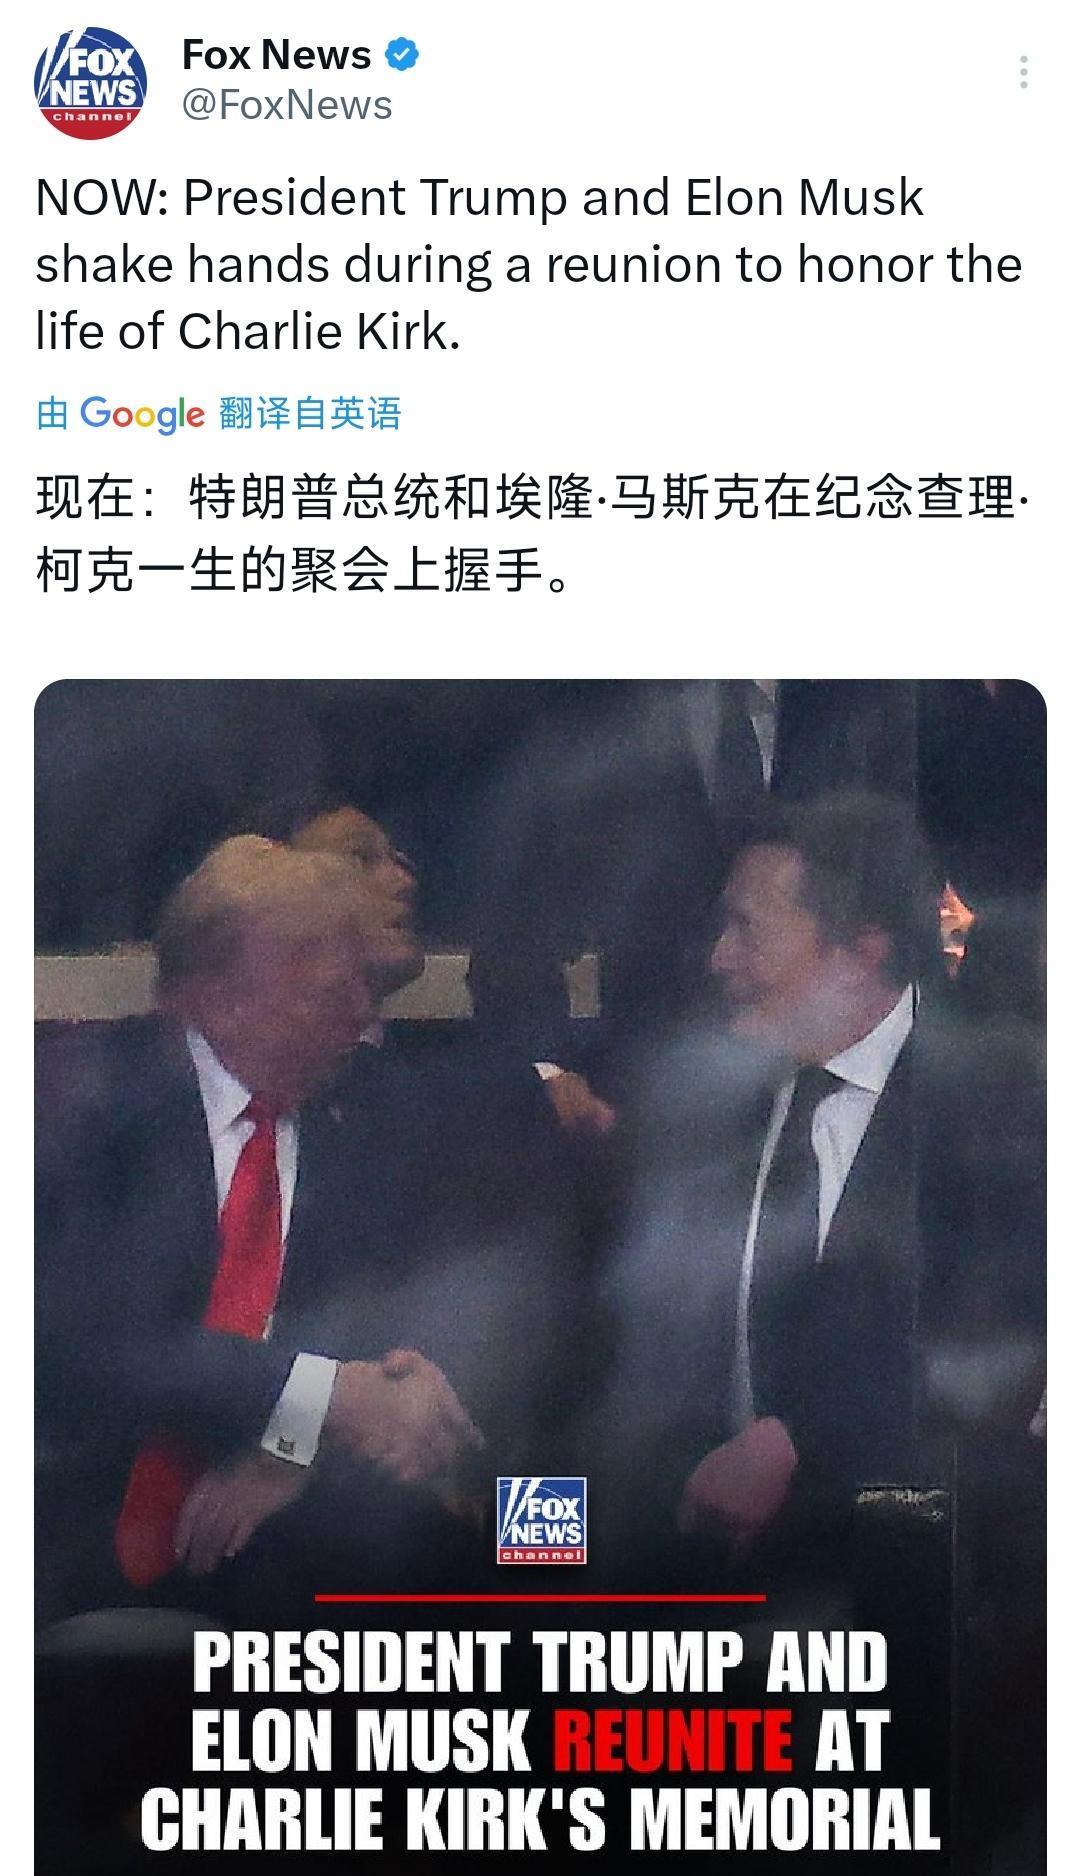Tap the "由" character before Google
The height and width of the screenshot is (1876, 1080).
(52, 413)
